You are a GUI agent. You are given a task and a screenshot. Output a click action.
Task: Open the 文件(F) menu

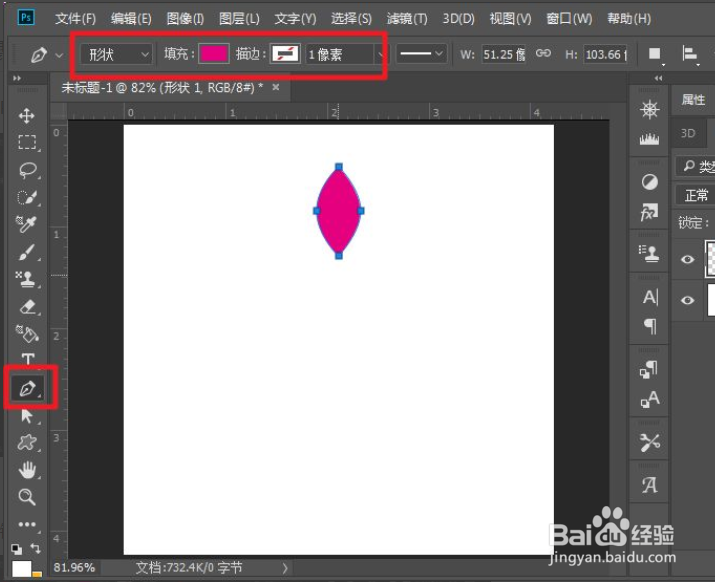(76, 19)
